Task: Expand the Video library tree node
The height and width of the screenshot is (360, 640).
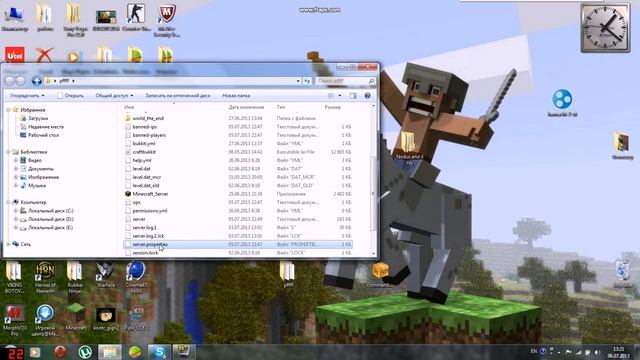Action: 16,160
